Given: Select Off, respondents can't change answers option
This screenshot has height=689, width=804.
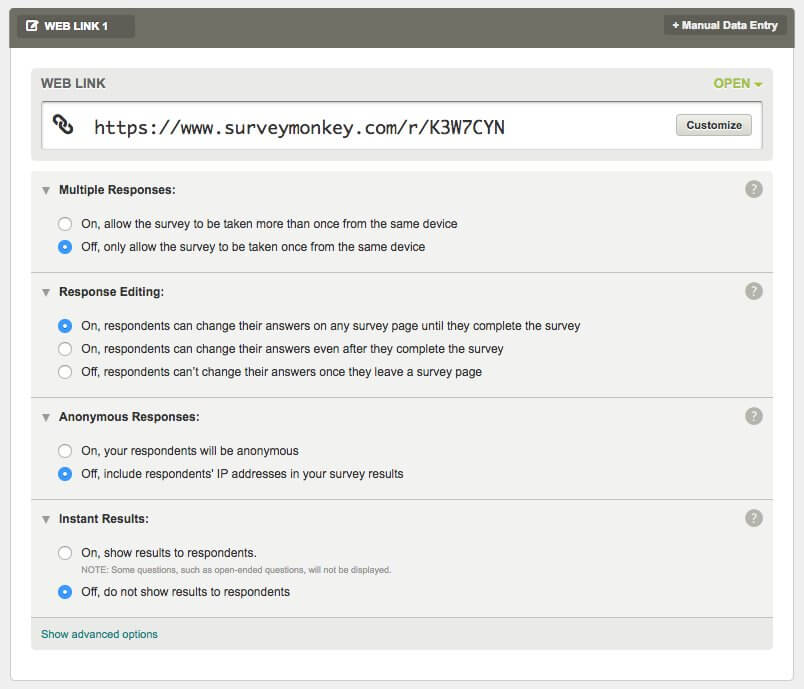Looking at the screenshot, I should click(x=65, y=372).
